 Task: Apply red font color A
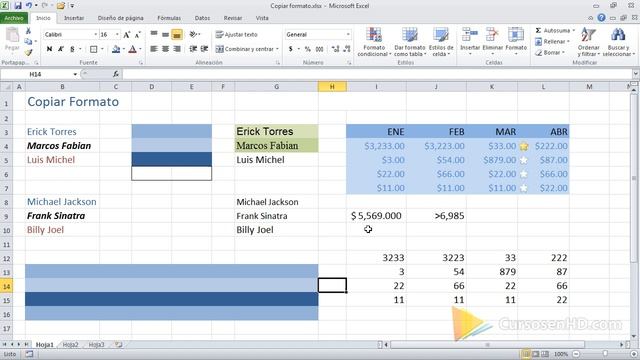tap(132, 49)
